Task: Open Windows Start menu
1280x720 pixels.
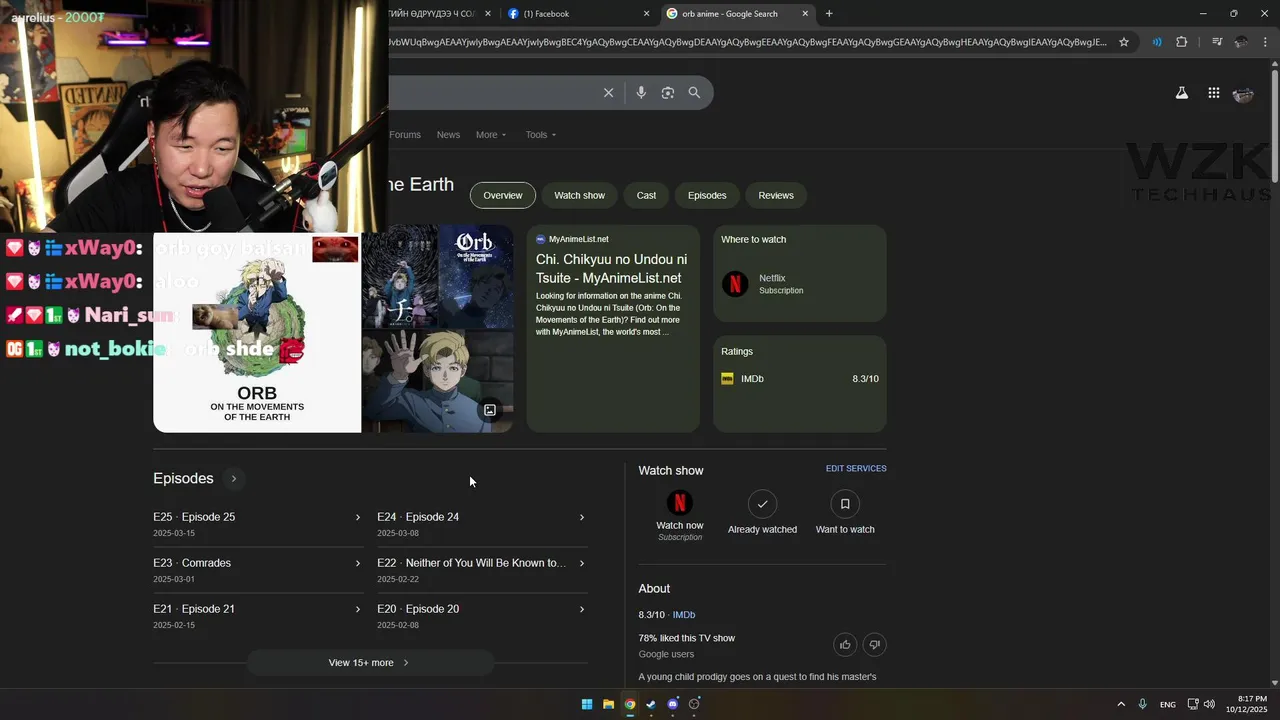Action: pyautogui.click(x=587, y=704)
